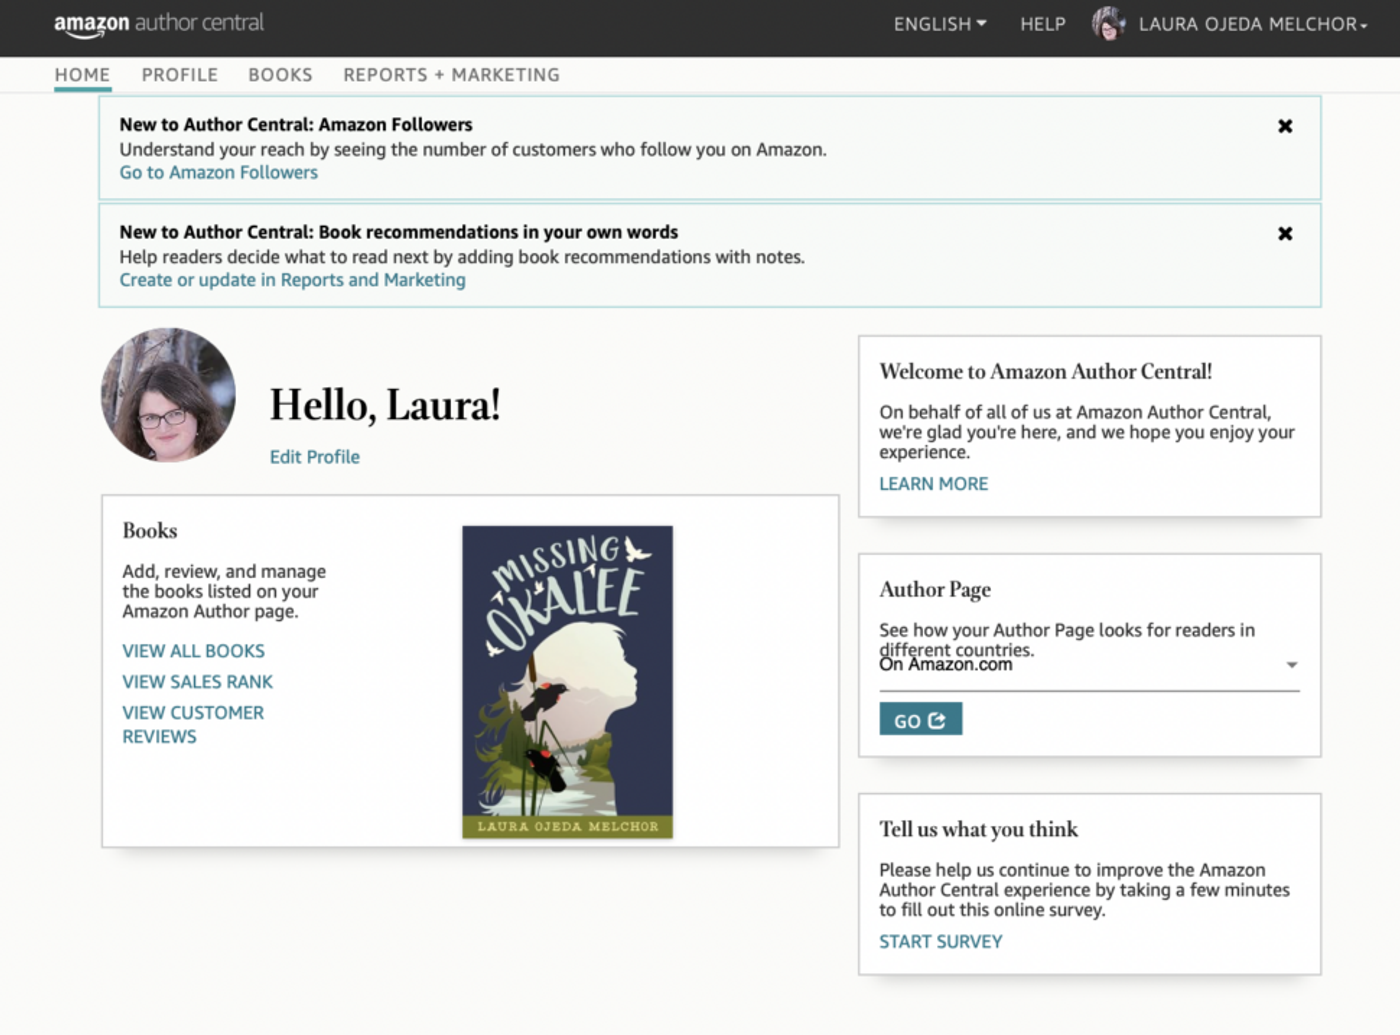Open the On Amazon.com country selector

click(x=1089, y=665)
